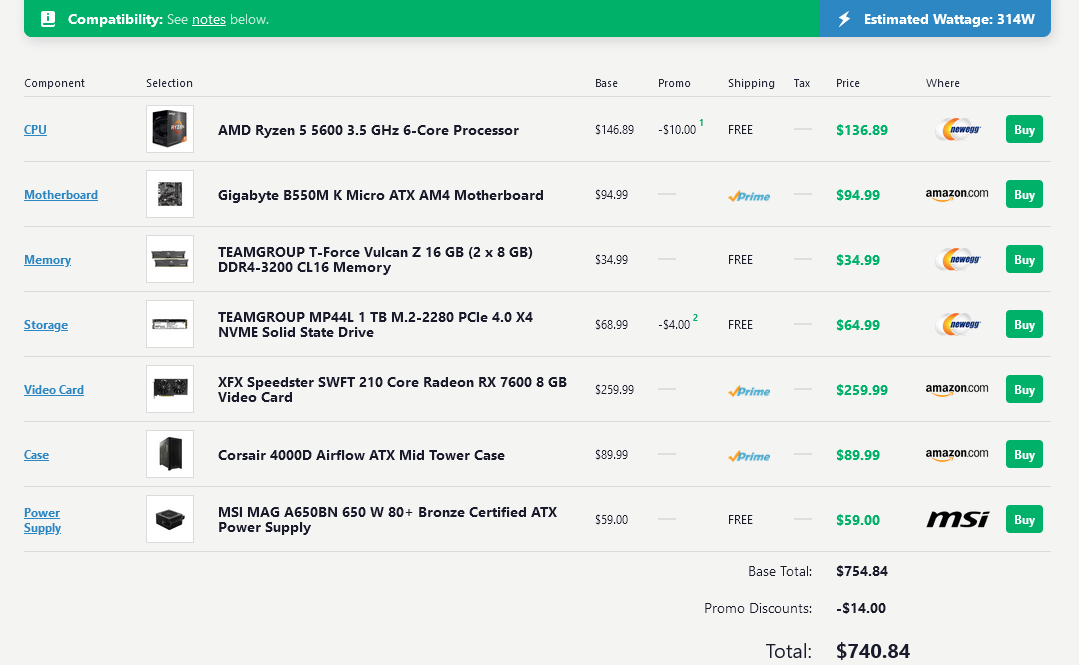1079x665 pixels.
Task: Open the TEAMGROUP MP44L SSD thumbnail
Action: tap(170, 324)
